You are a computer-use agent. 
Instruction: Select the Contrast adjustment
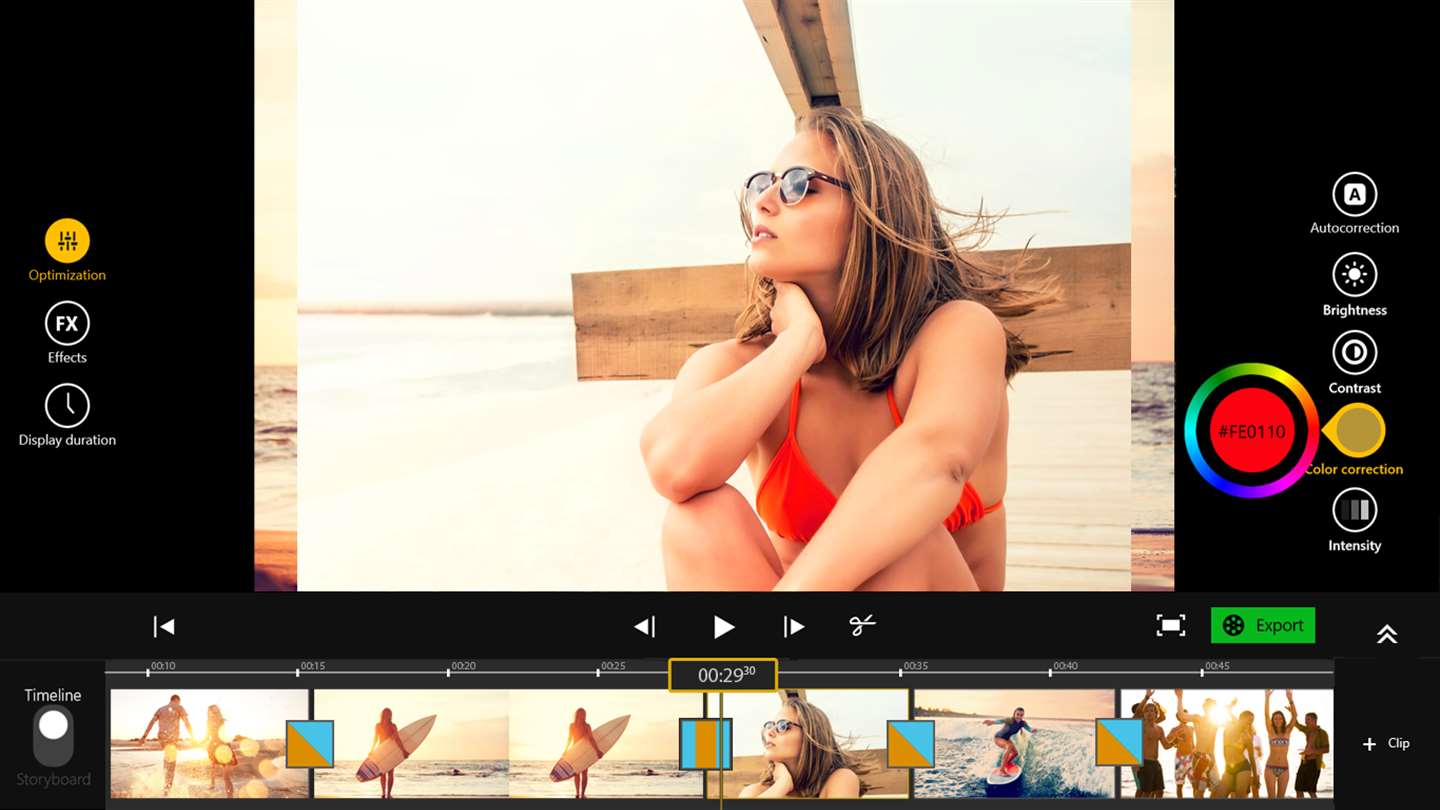click(x=1355, y=353)
